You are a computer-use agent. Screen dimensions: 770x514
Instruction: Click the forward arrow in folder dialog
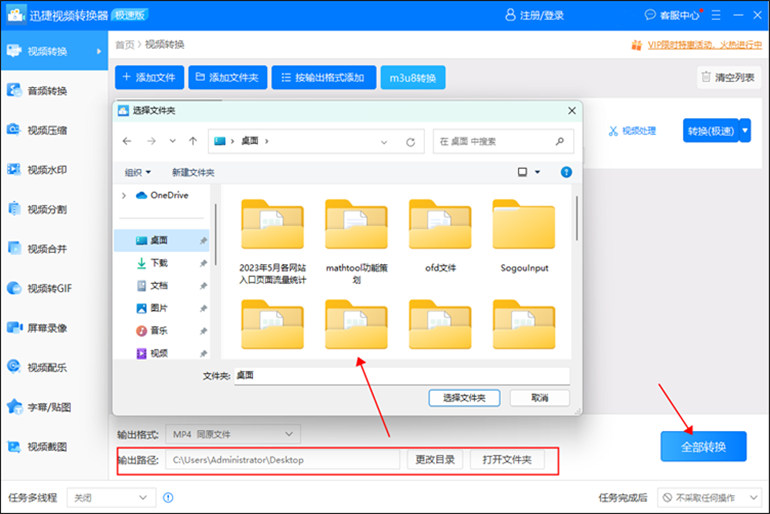(x=151, y=141)
